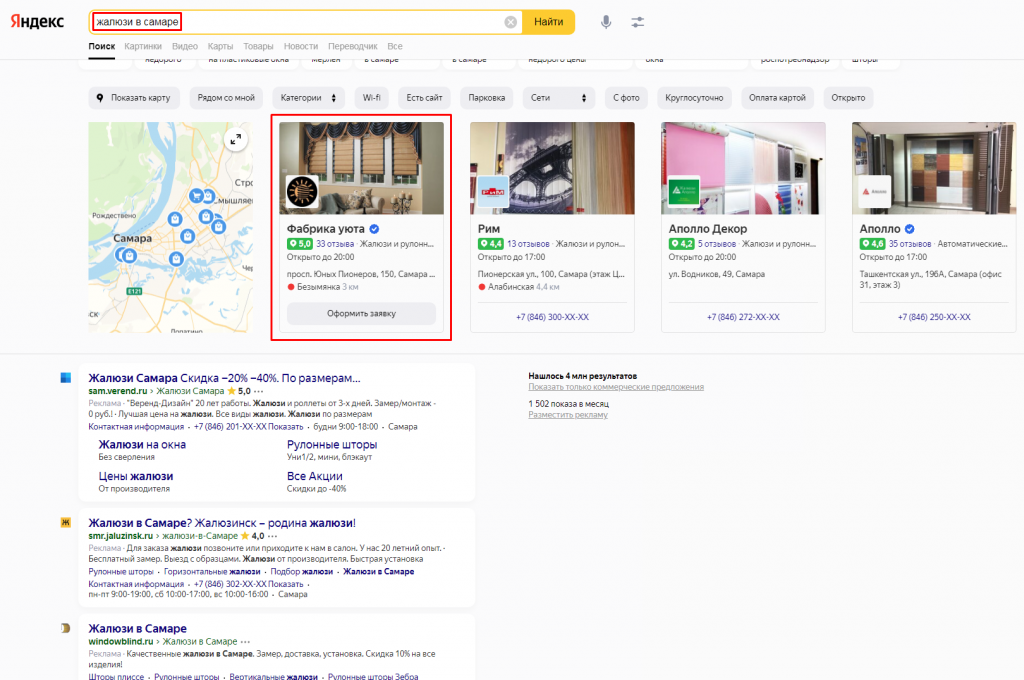Screen dimensions: 1024x680
Task: Open the Сети dropdown
Action: pos(559,98)
